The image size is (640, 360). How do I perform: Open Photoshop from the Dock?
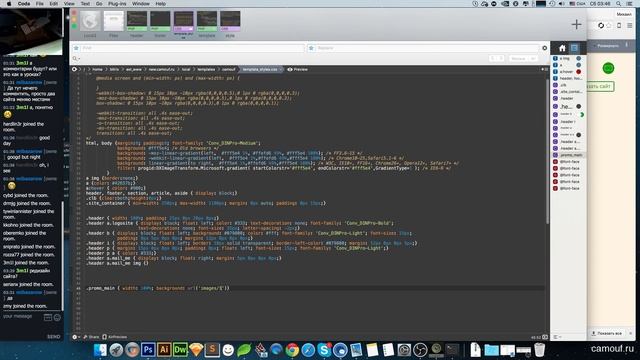pos(148,350)
